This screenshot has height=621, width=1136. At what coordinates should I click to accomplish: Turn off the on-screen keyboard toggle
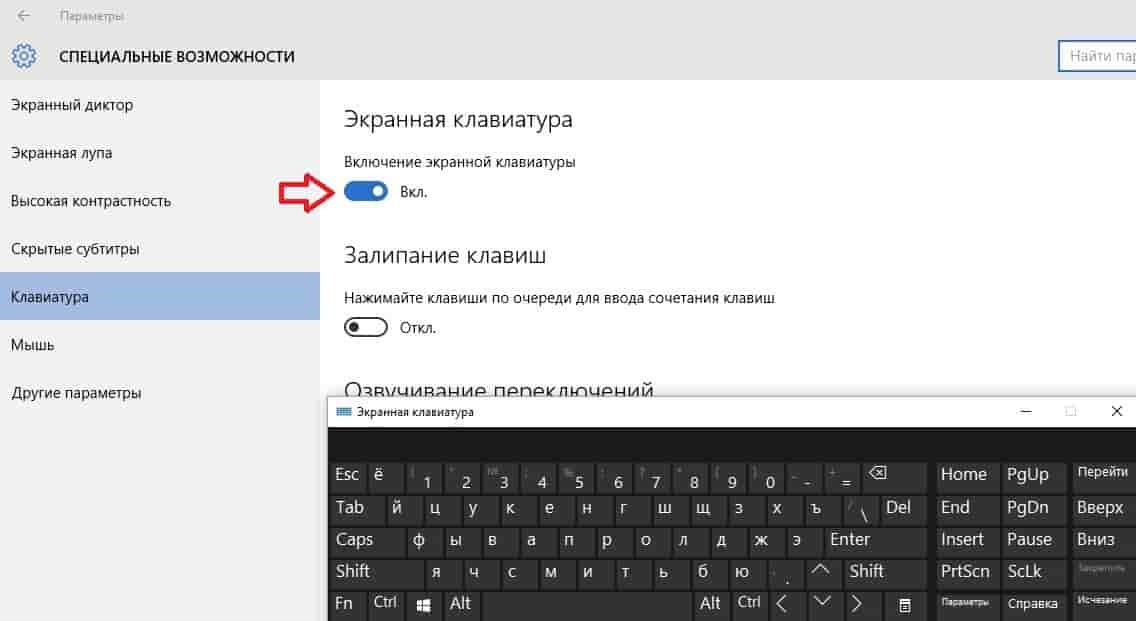point(366,191)
